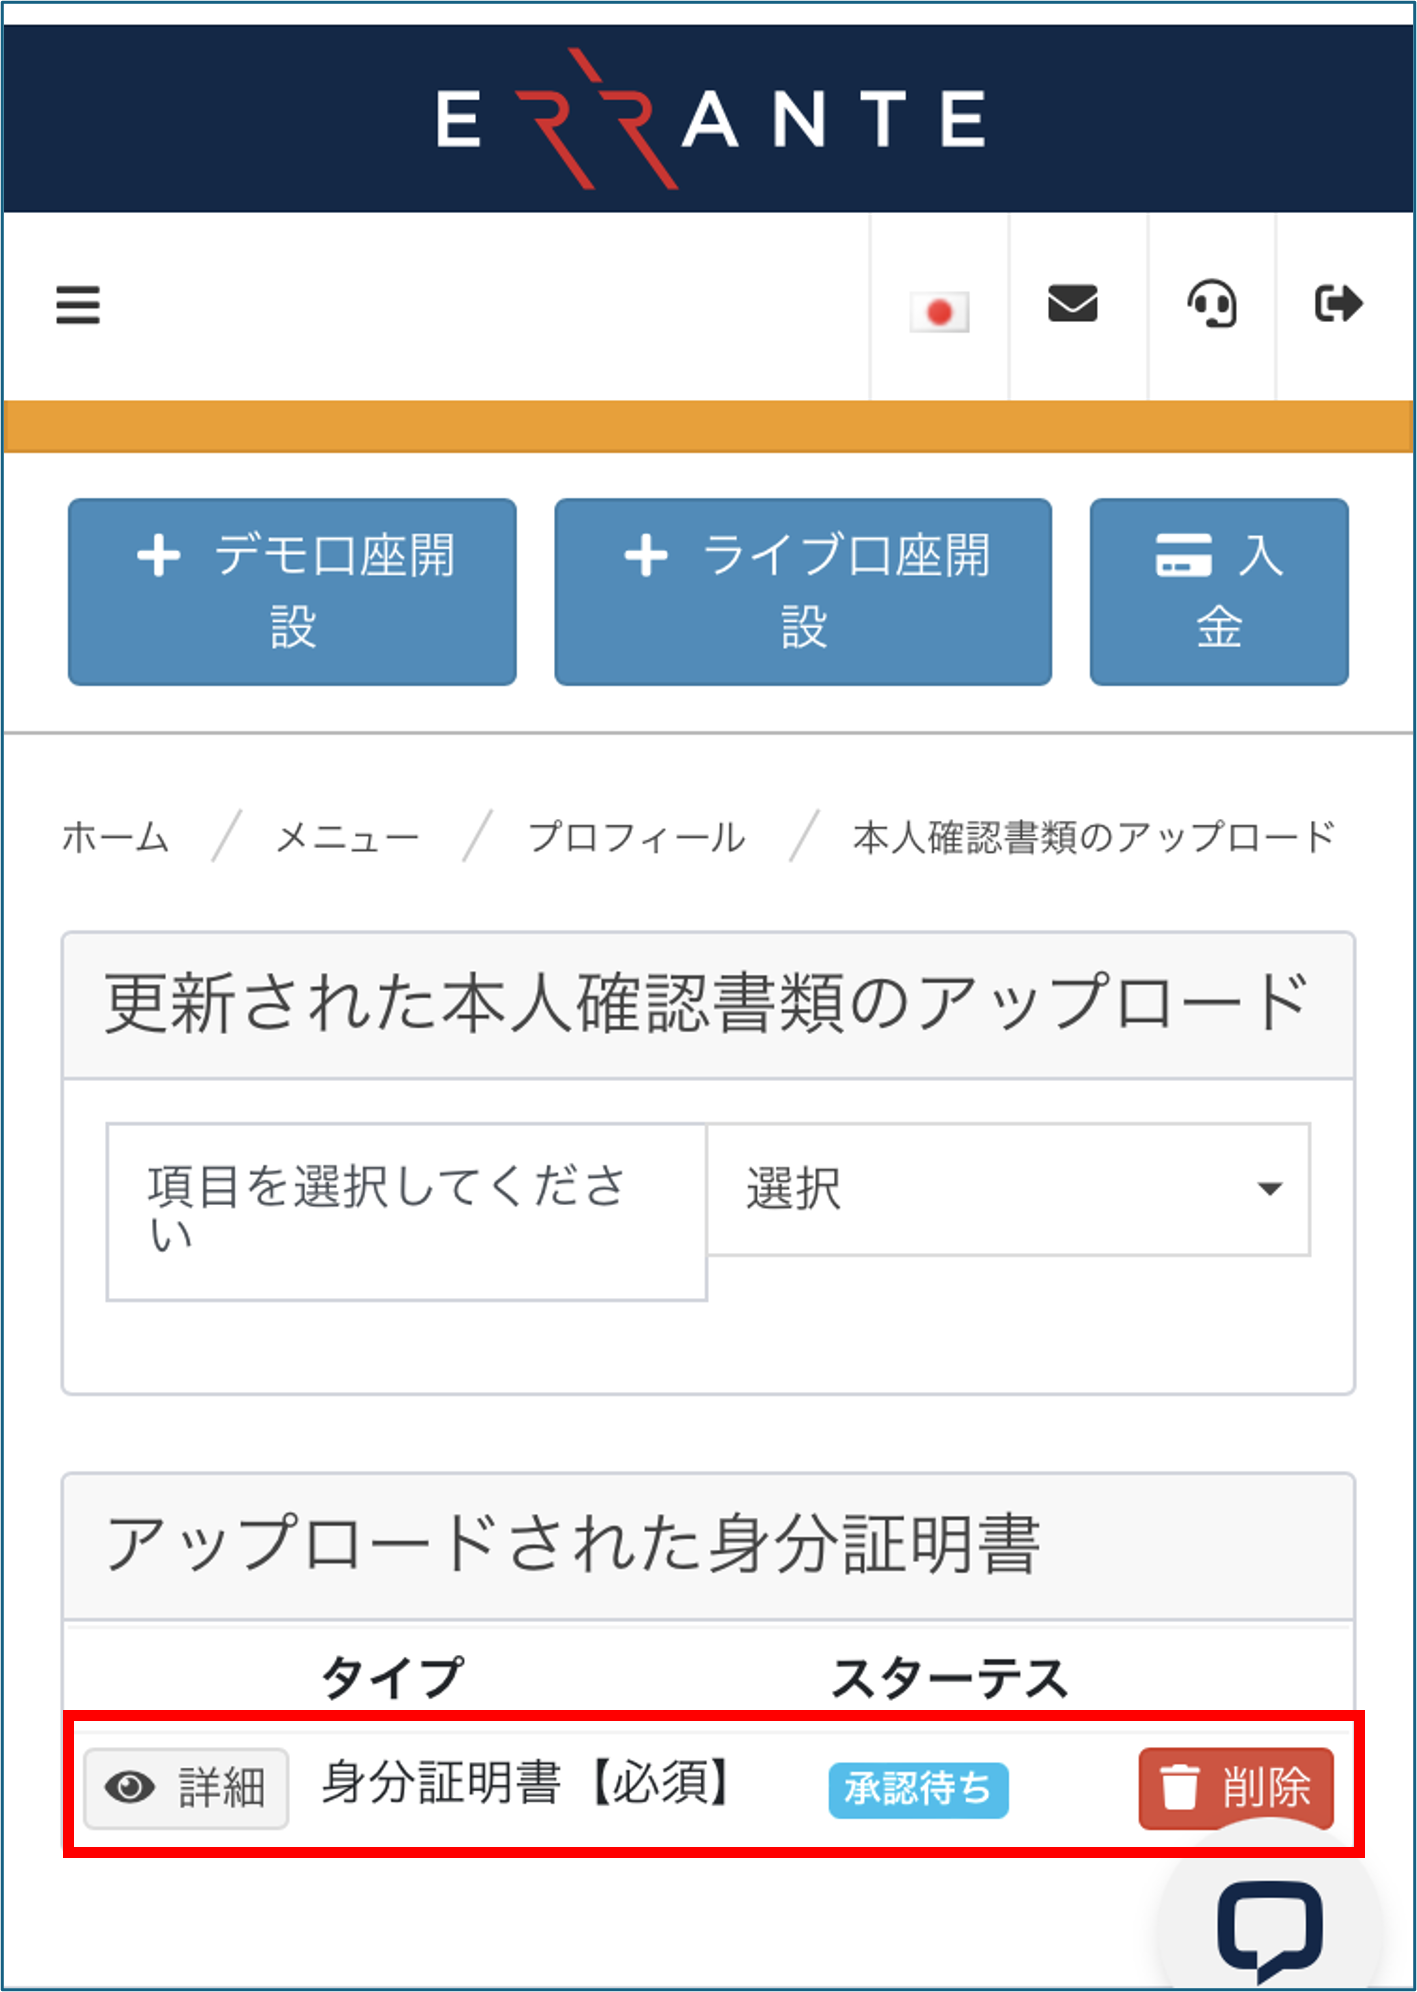Click the 承認待ち status badge
The height and width of the screenshot is (1992, 1417).
coord(918,1789)
